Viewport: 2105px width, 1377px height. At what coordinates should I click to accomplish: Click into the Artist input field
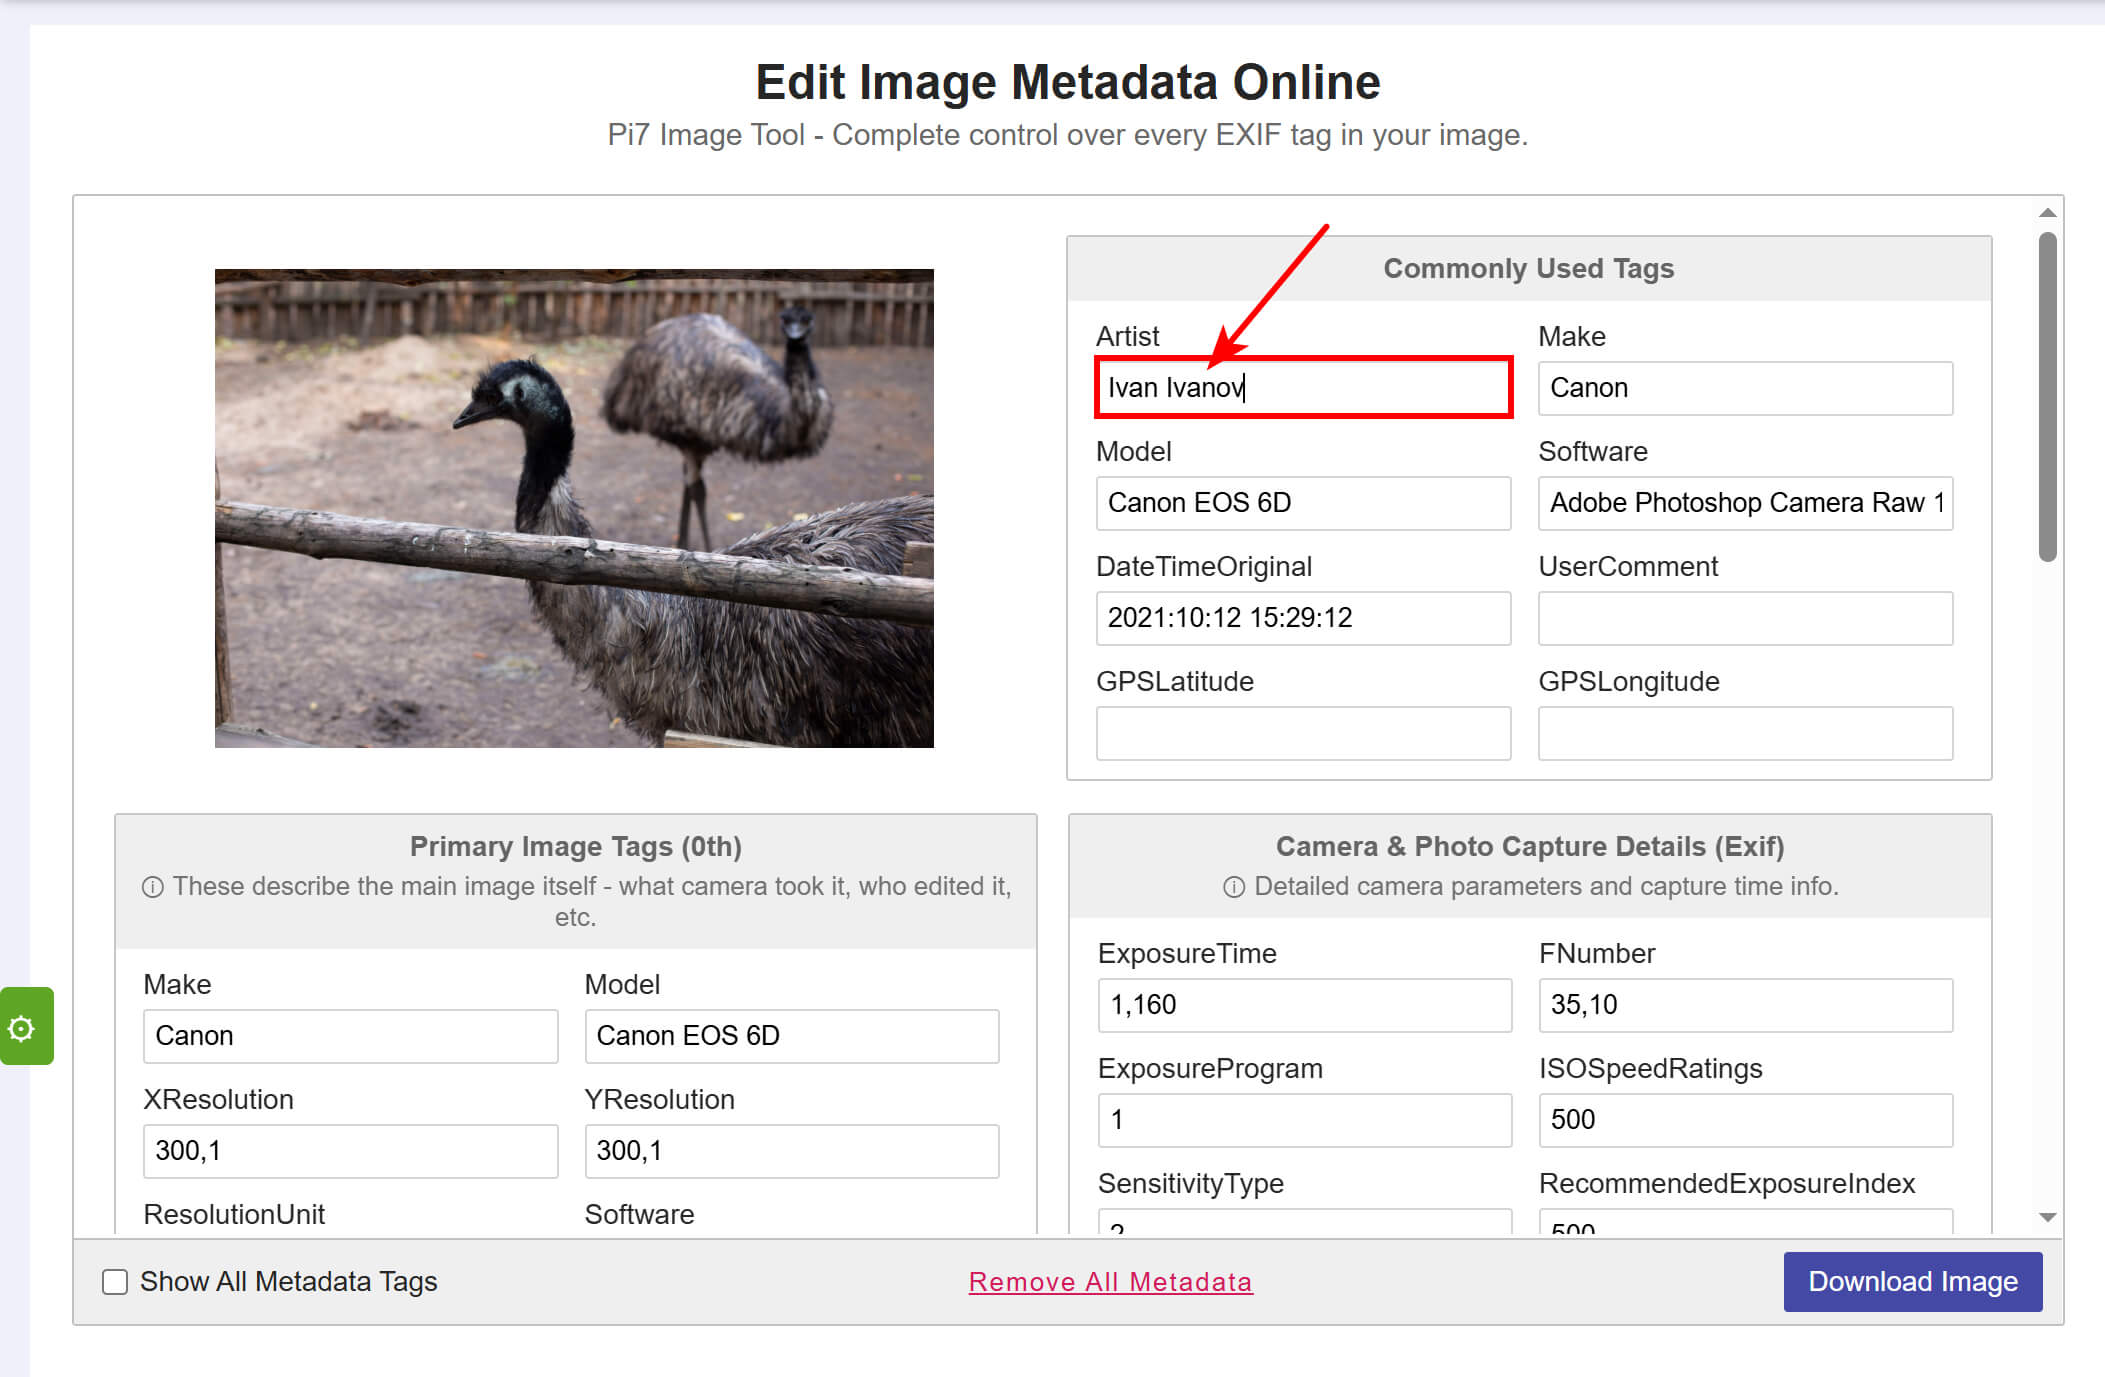pos(1302,388)
